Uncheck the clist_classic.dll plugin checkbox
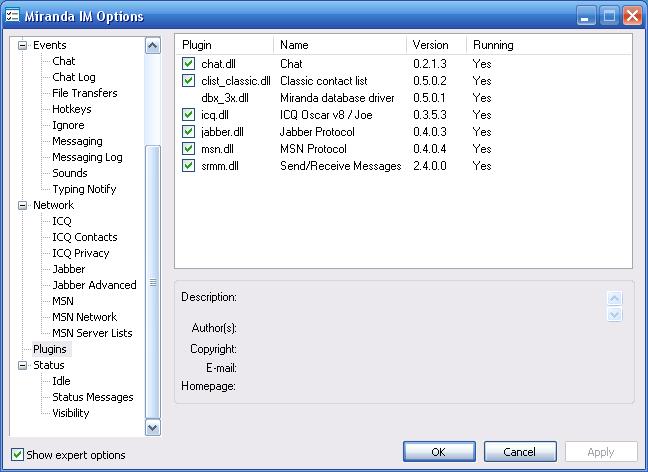 click(188, 81)
